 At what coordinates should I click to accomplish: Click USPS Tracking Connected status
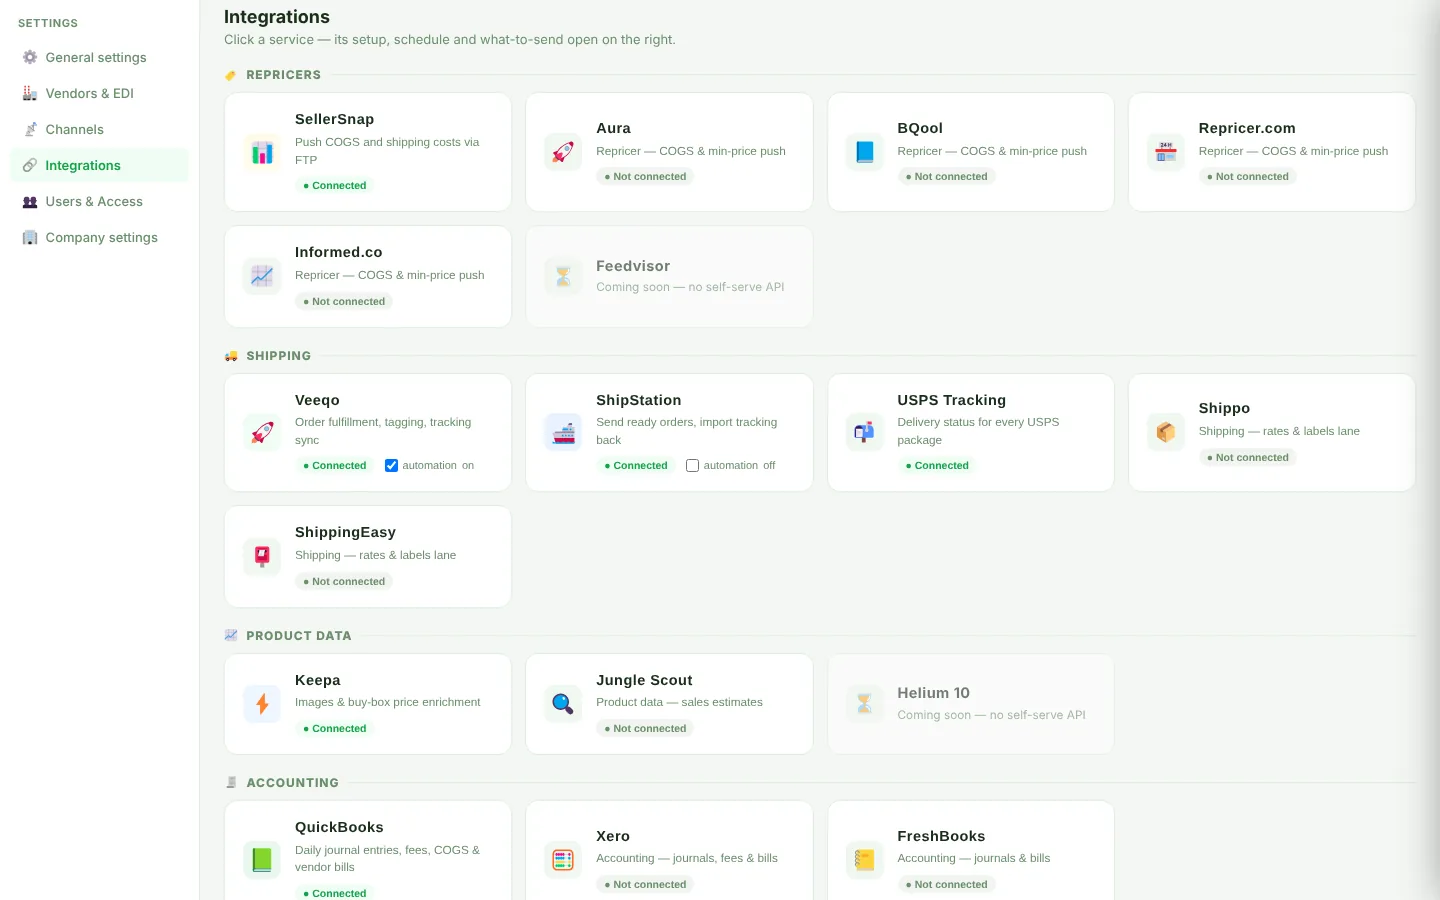937,465
